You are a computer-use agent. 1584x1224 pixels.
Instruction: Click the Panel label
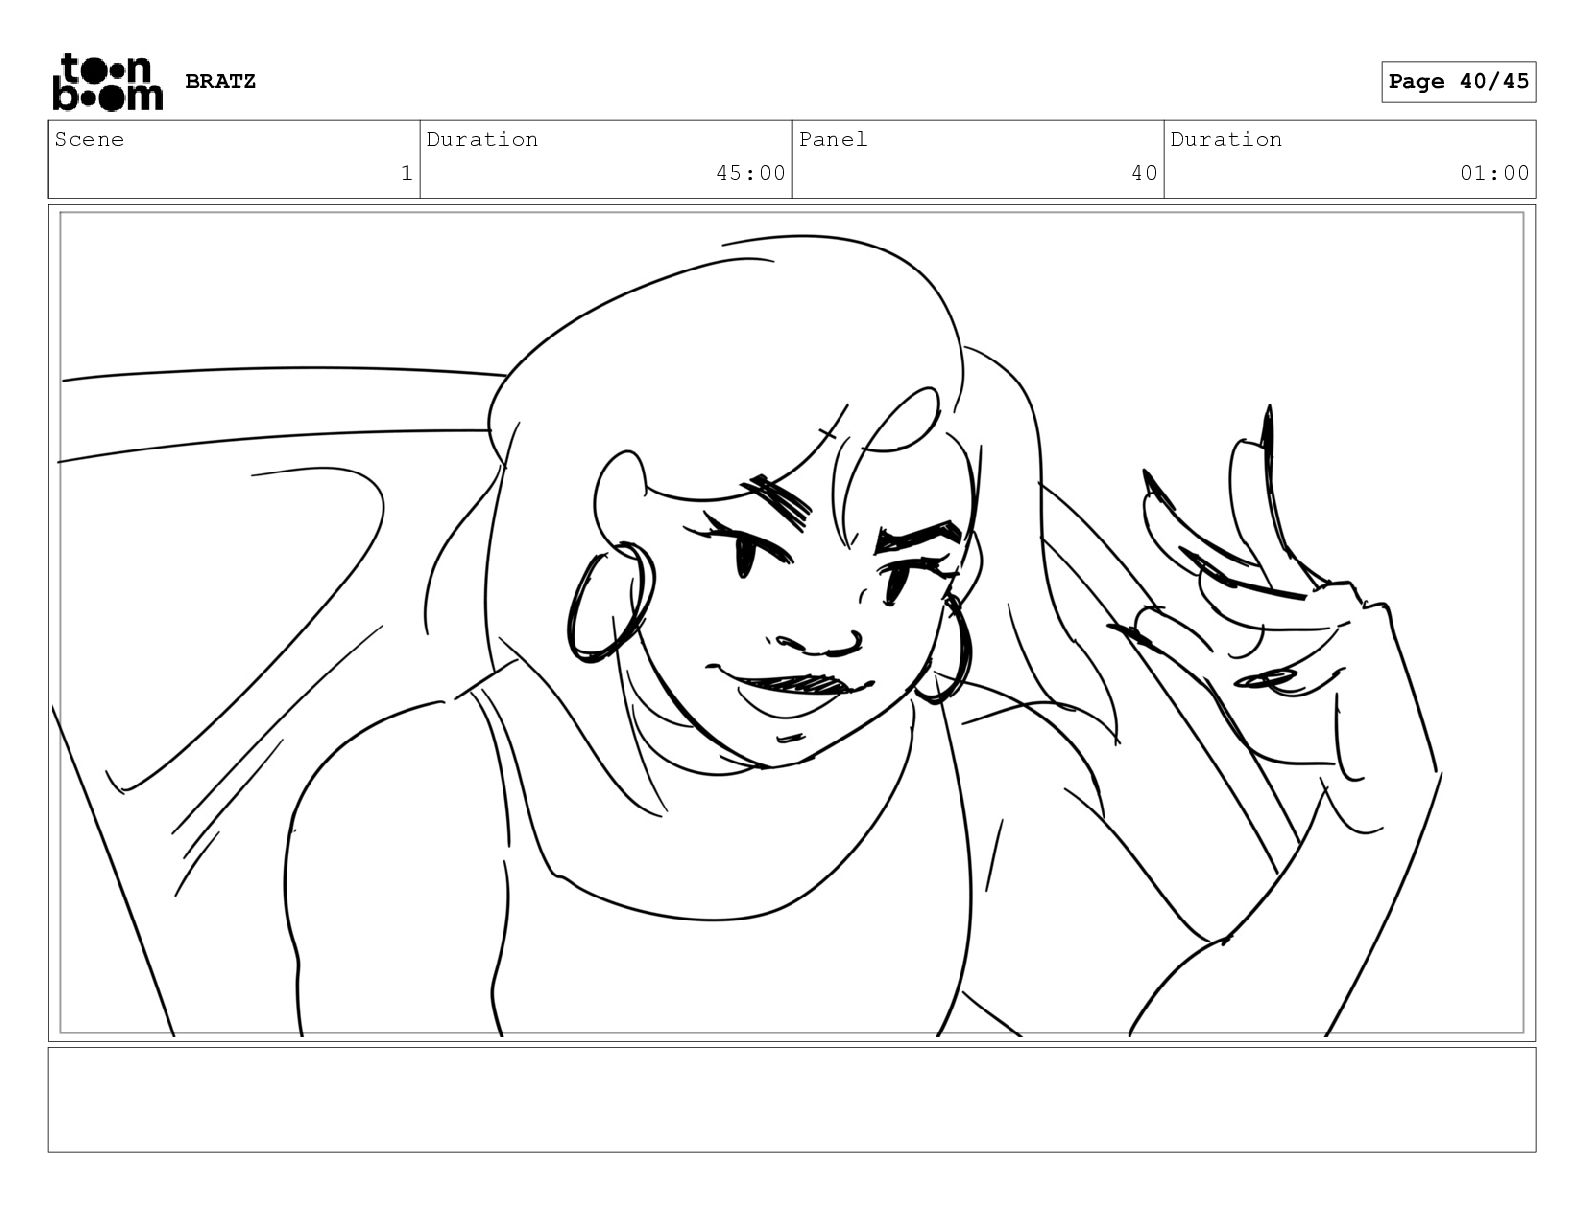(x=833, y=139)
